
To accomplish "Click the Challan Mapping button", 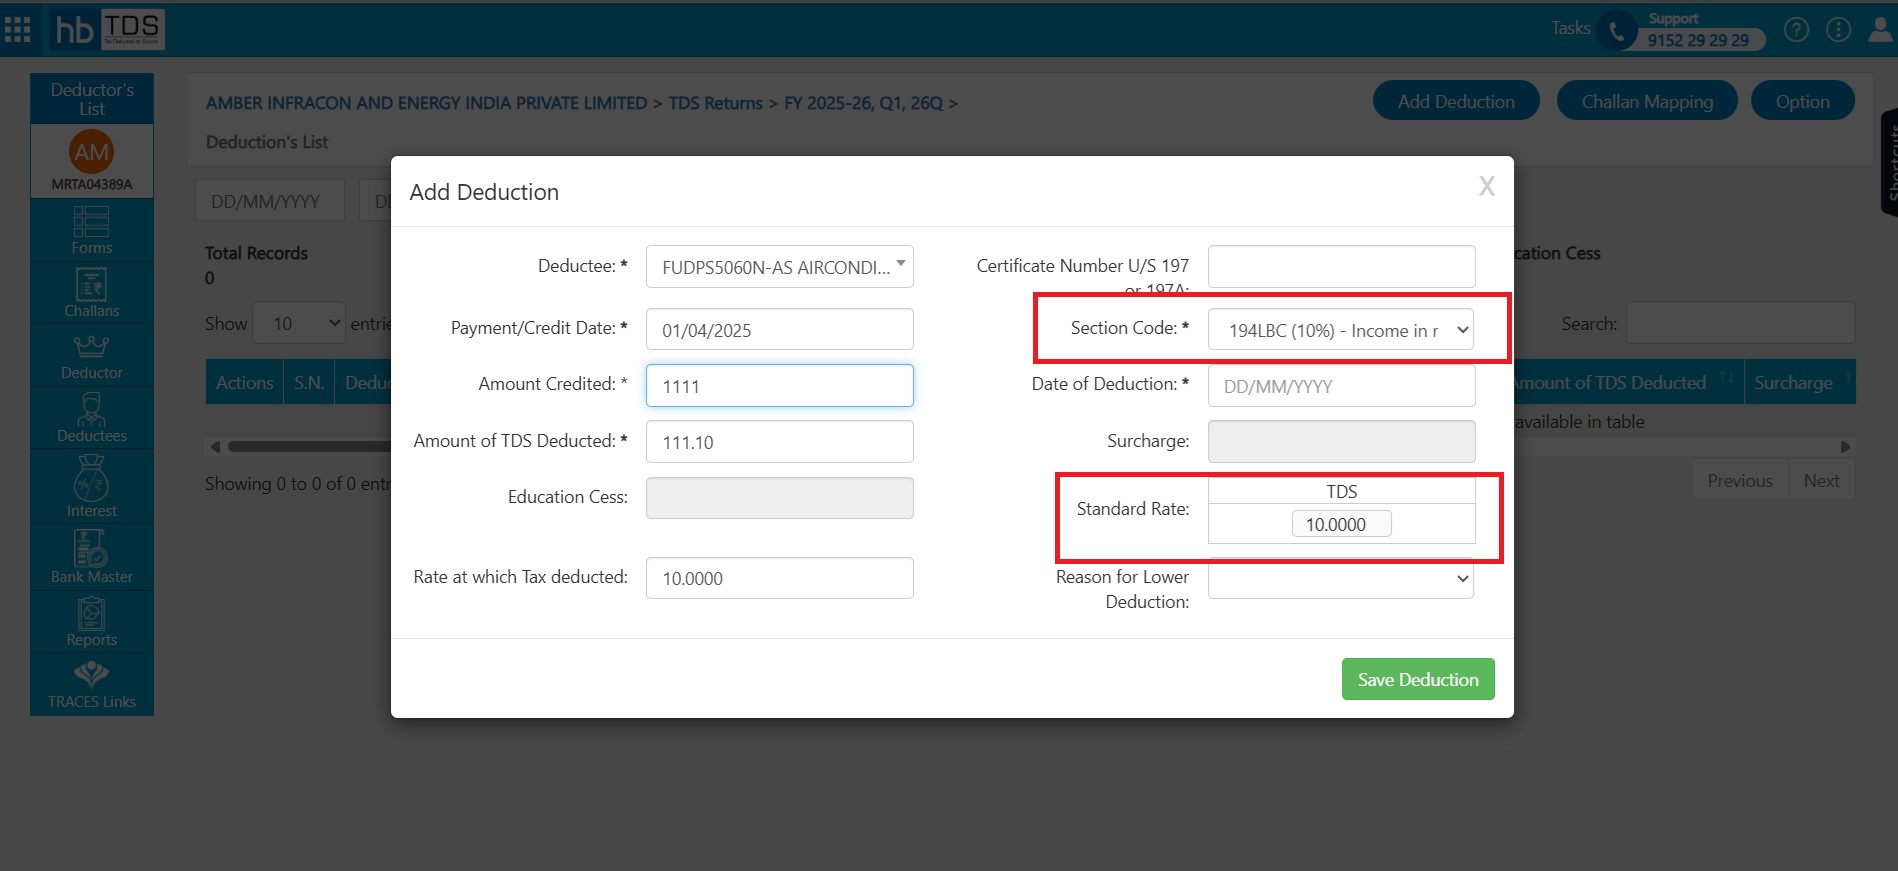I will 1647,101.
